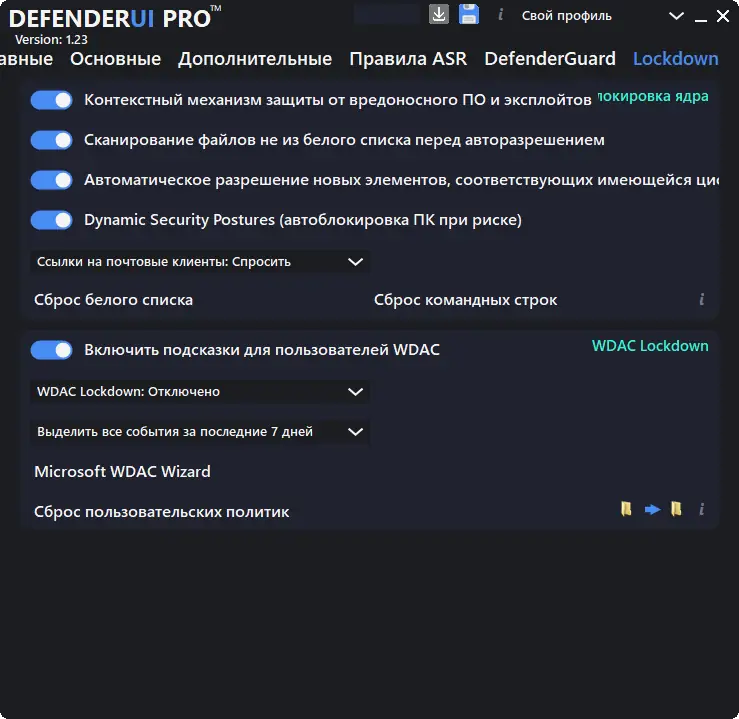739x719 pixels.
Task: Switch to the Правила ASR tab
Action: [408, 59]
